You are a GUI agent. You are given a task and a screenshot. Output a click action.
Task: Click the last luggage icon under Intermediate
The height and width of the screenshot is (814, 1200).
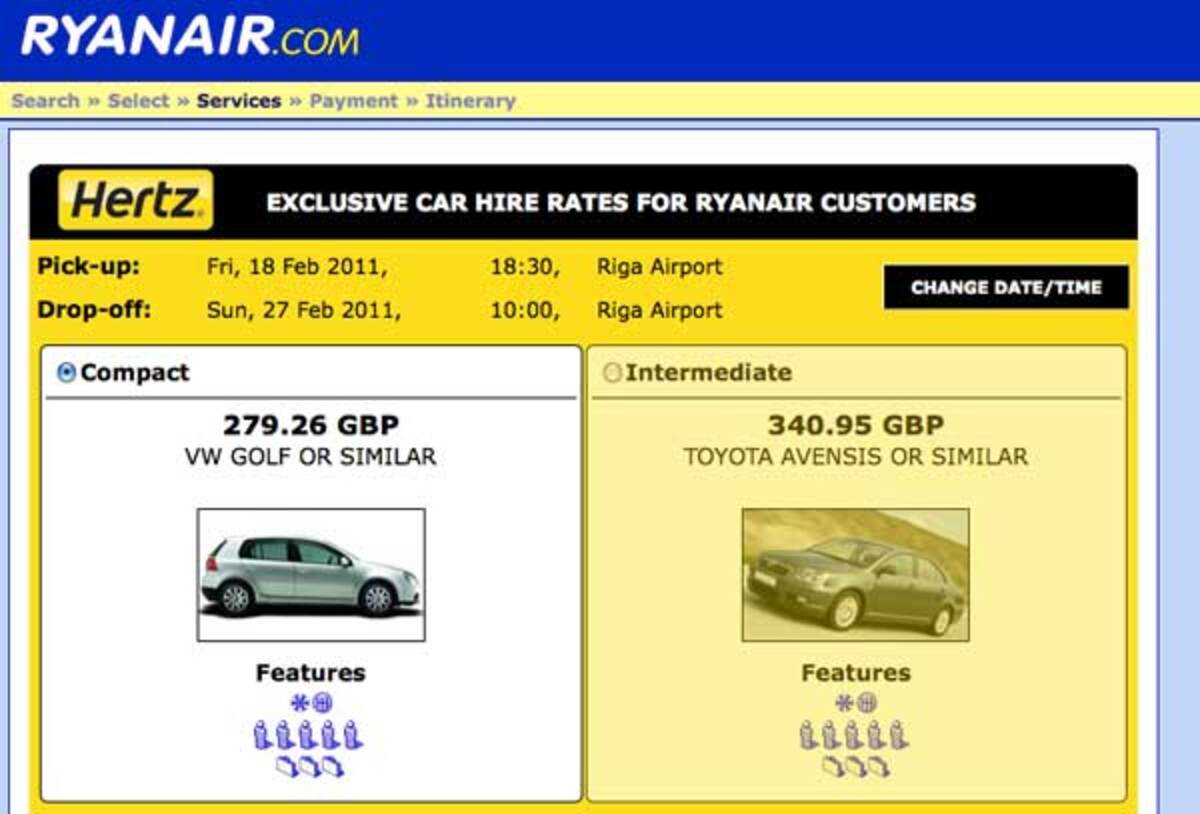pyautogui.click(x=878, y=767)
